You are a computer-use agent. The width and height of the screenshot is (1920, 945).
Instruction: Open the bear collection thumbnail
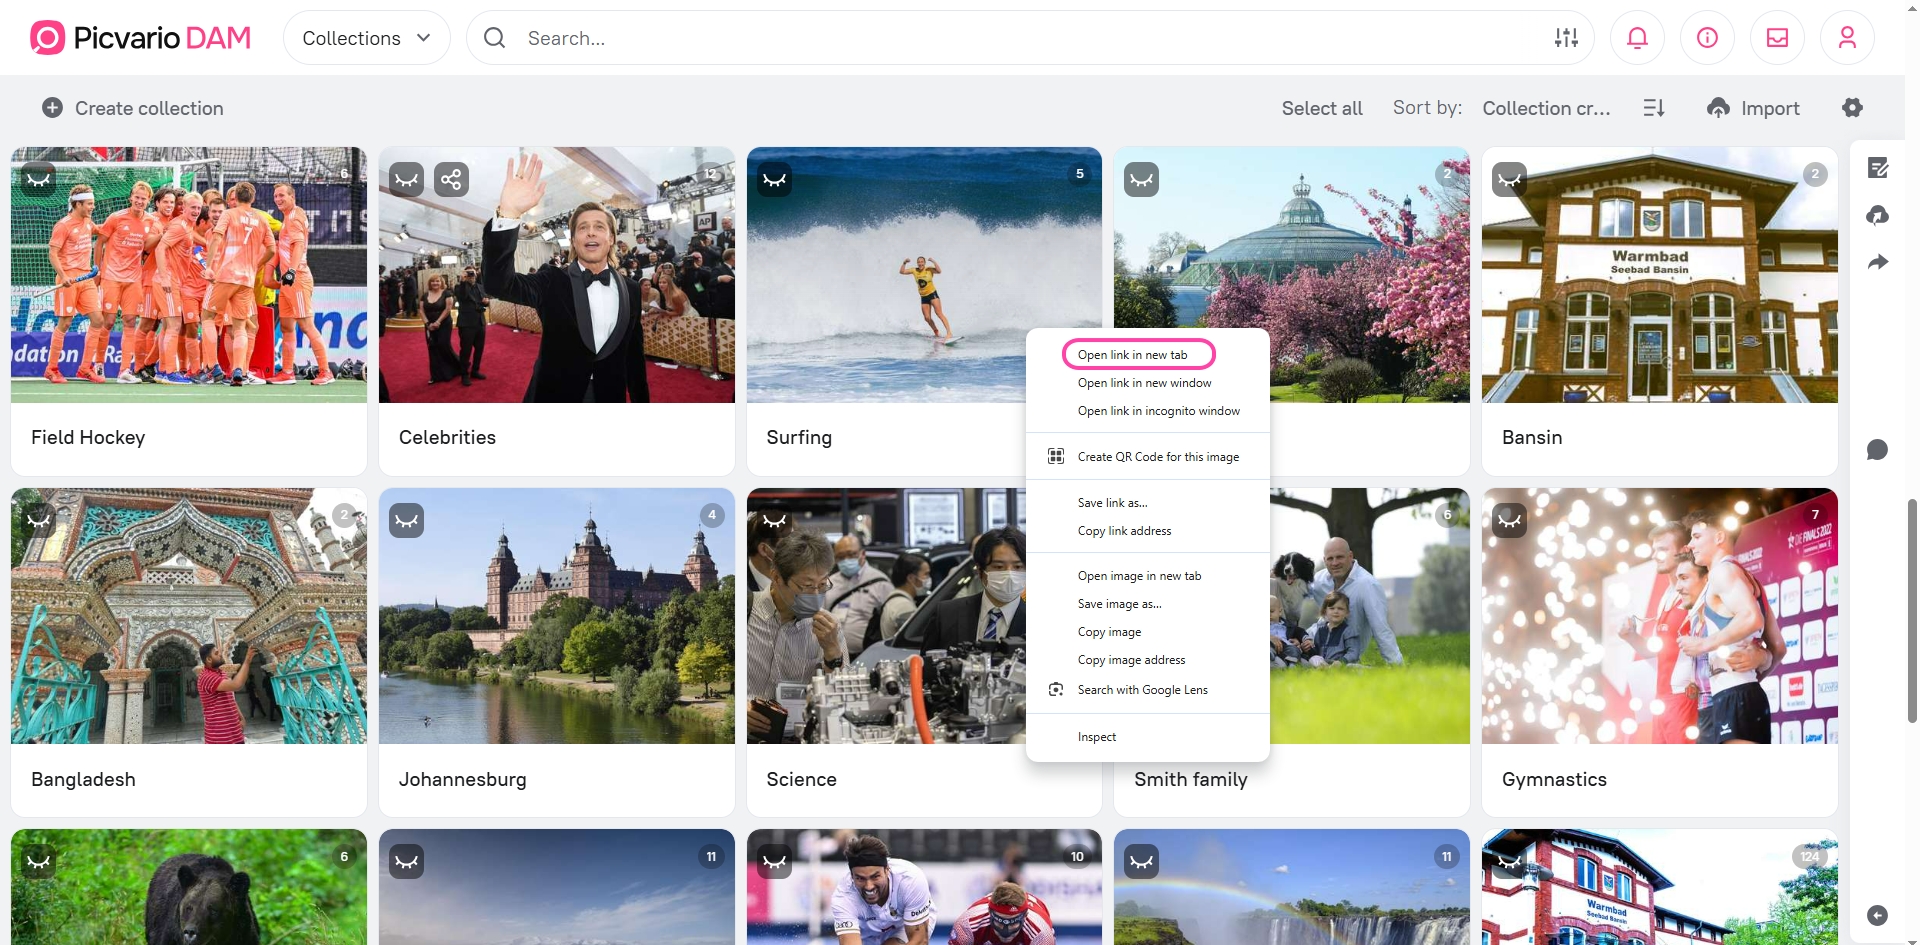pyautogui.click(x=189, y=887)
